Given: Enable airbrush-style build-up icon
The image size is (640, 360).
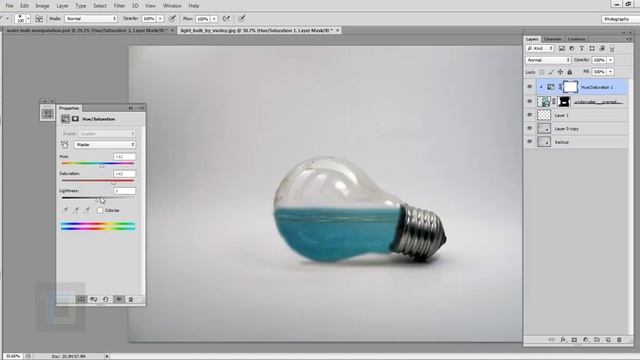Looking at the screenshot, I should (x=227, y=19).
